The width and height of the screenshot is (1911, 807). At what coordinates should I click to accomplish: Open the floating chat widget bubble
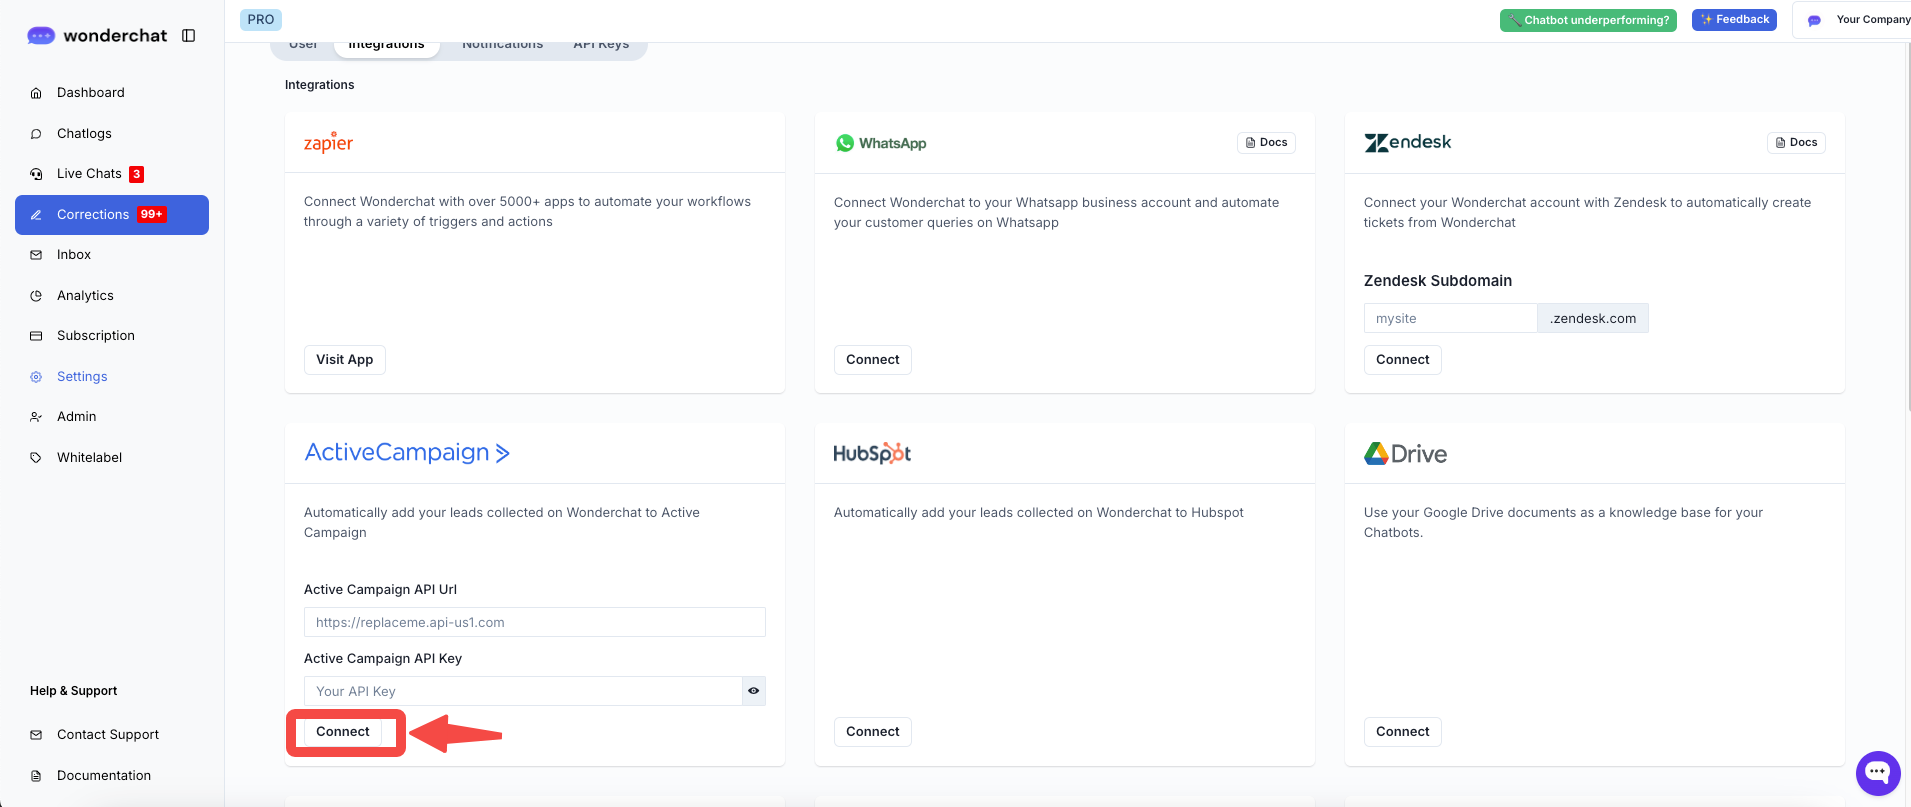point(1877,773)
